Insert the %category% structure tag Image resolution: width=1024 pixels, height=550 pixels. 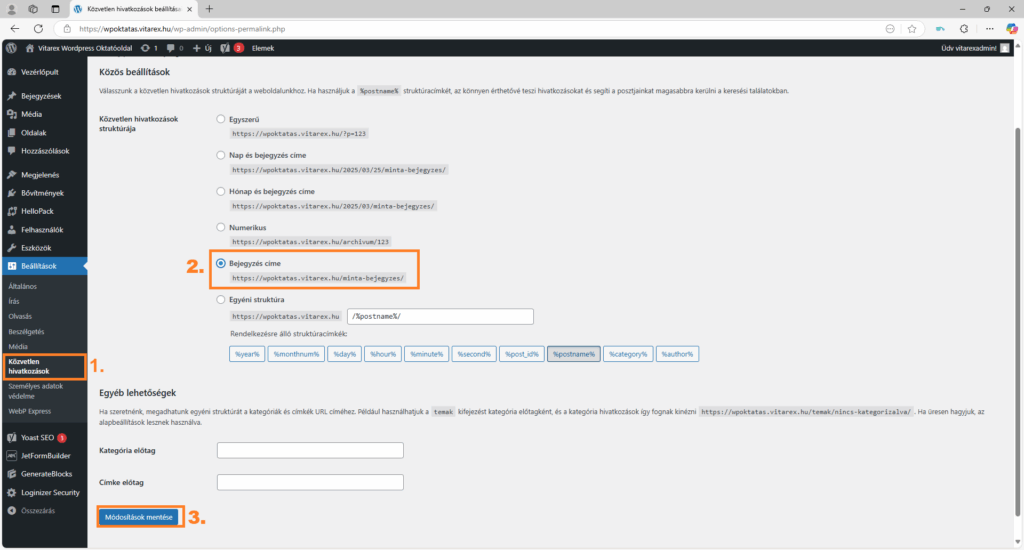627,354
